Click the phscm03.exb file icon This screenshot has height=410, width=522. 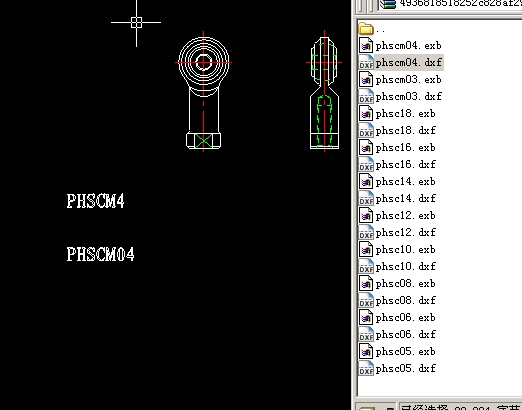(366, 79)
